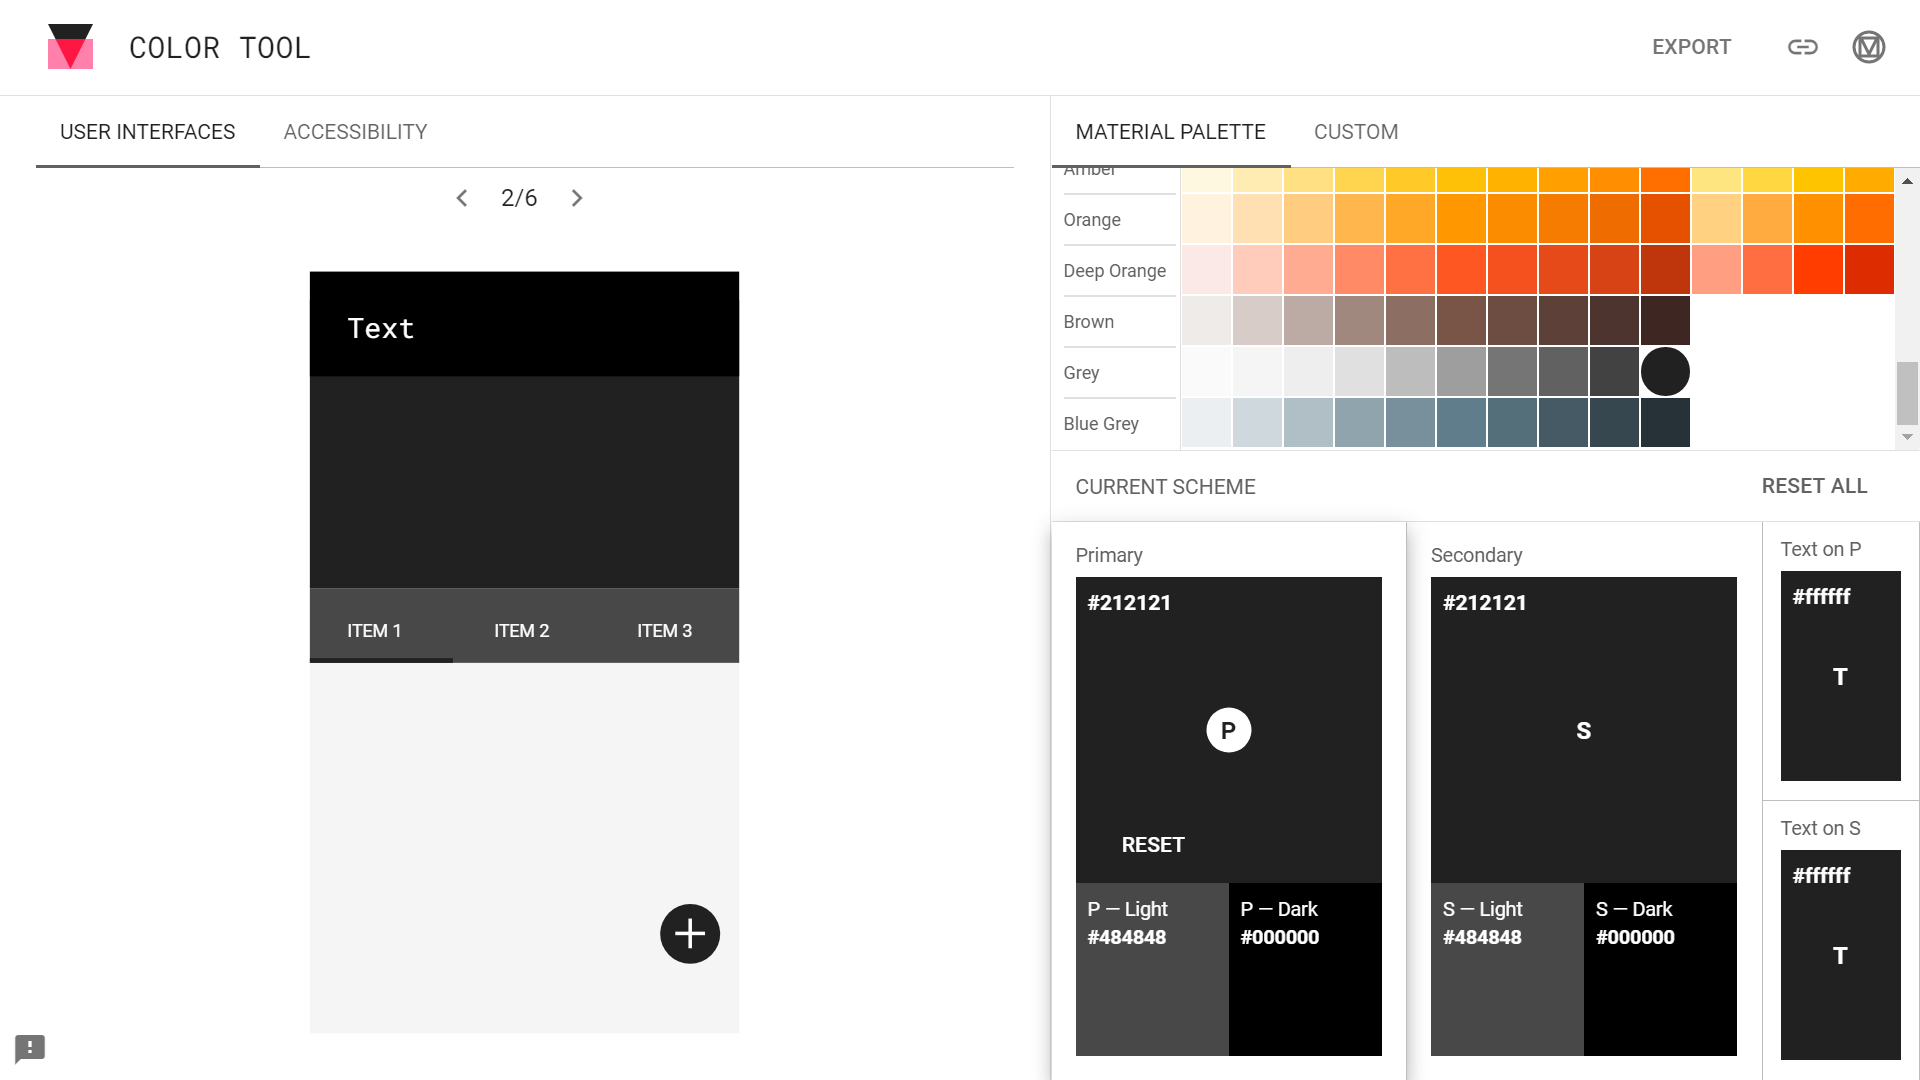
Task: Click the back navigation arrow
Action: click(x=463, y=198)
